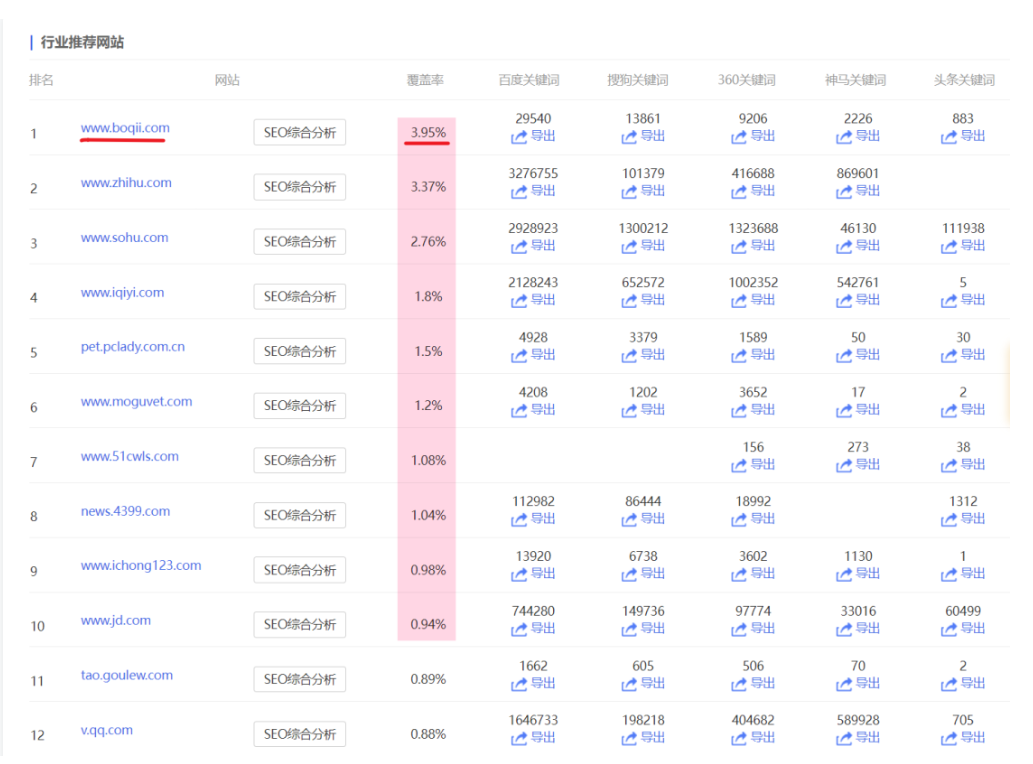Export Shenma keywords 273 for 51cwls.com
Screen dimensions: 1033x764
(x=858, y=465)
